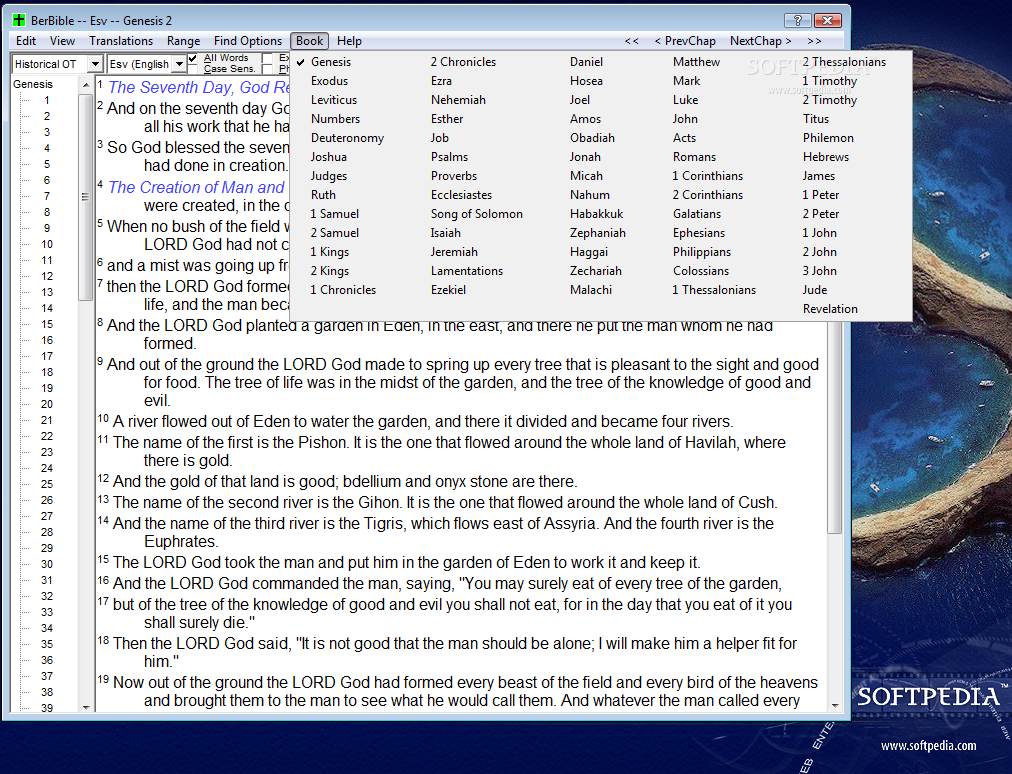Open the Historical OT range dropdown
This screenshot has height=774, width=1012.
pyautogui.click(x=96, y=64)
